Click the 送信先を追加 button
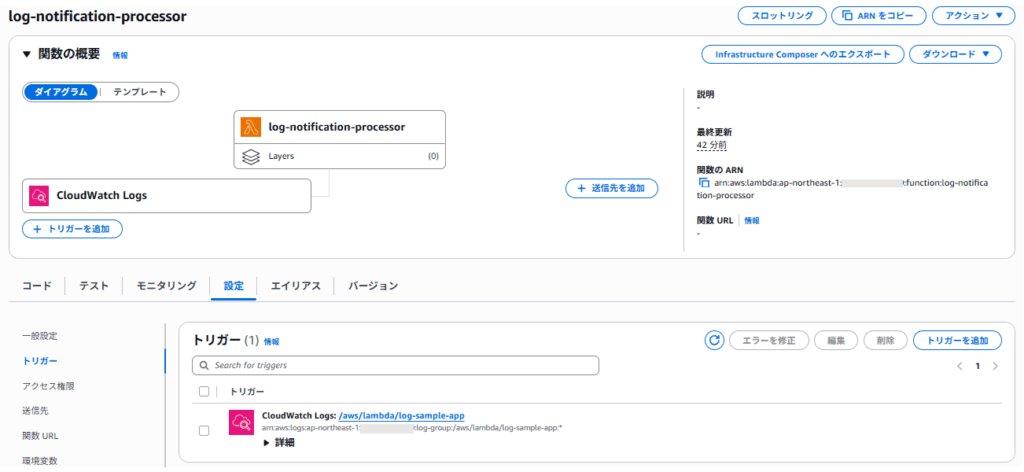The width and height of the screenshot is (1024, 472). point(611,188)
